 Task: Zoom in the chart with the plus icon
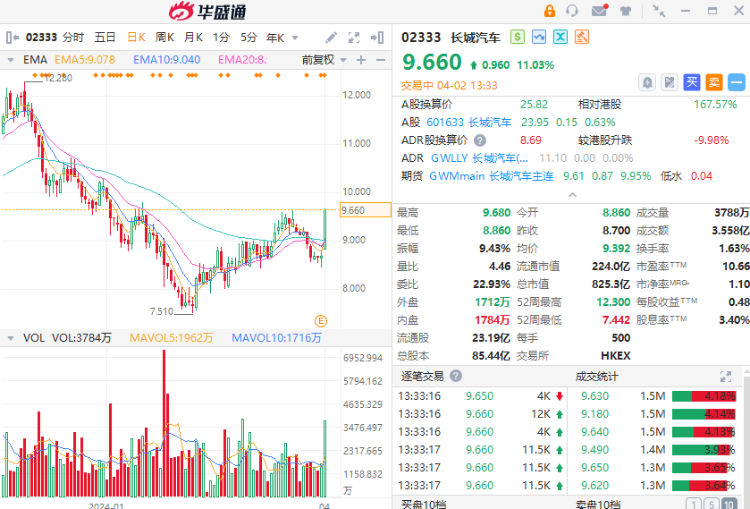pyautogui.click(x=361, y=60)
